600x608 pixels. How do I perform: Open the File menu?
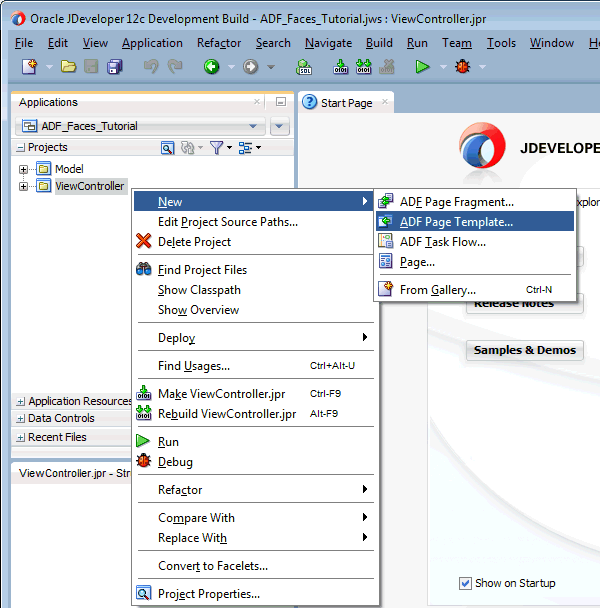point(24,43)
